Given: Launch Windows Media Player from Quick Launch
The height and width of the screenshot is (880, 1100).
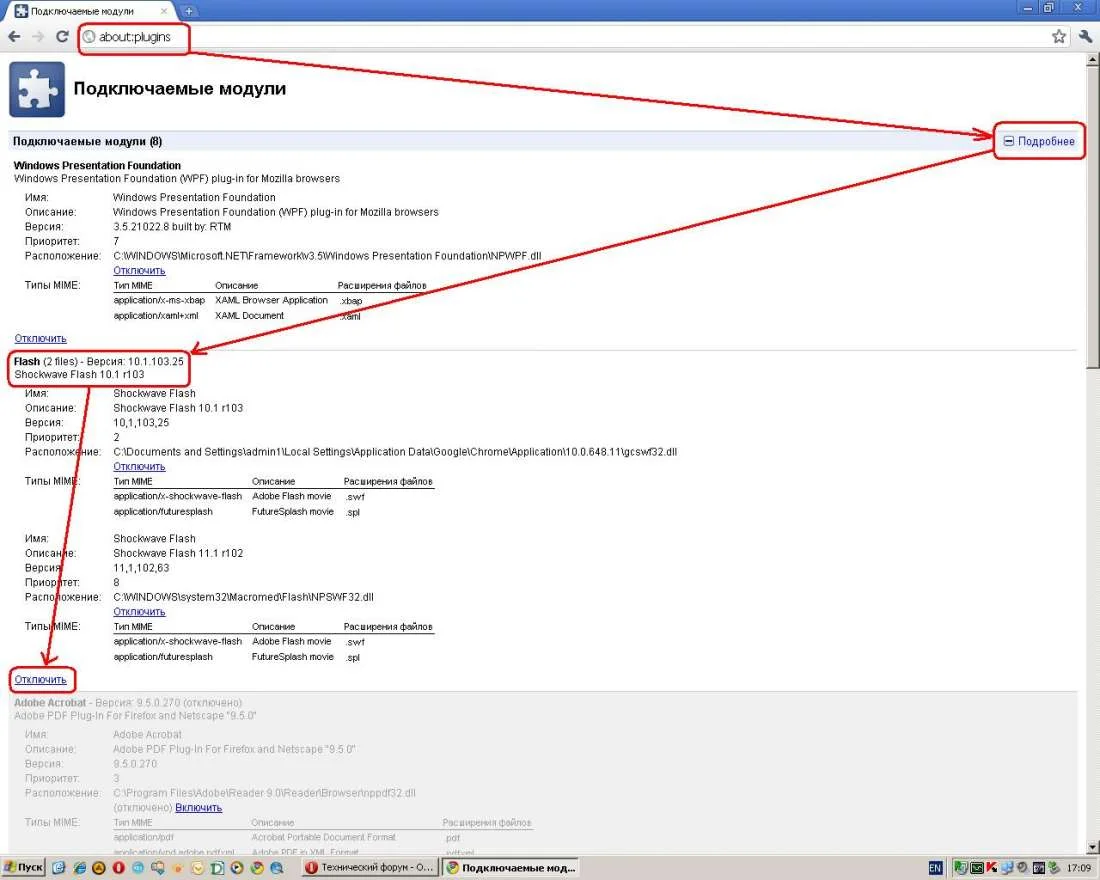Looking at the screenshot, I should [x=237, y=868].
